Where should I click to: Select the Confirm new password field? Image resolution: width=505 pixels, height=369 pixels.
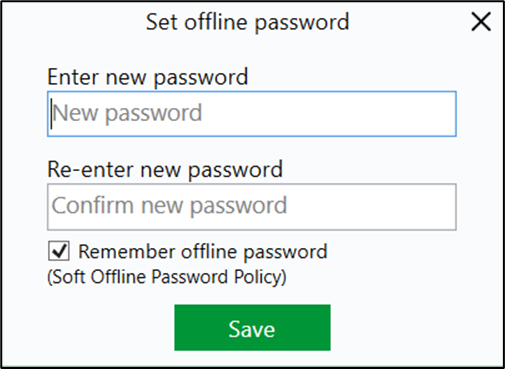point(252,207)
